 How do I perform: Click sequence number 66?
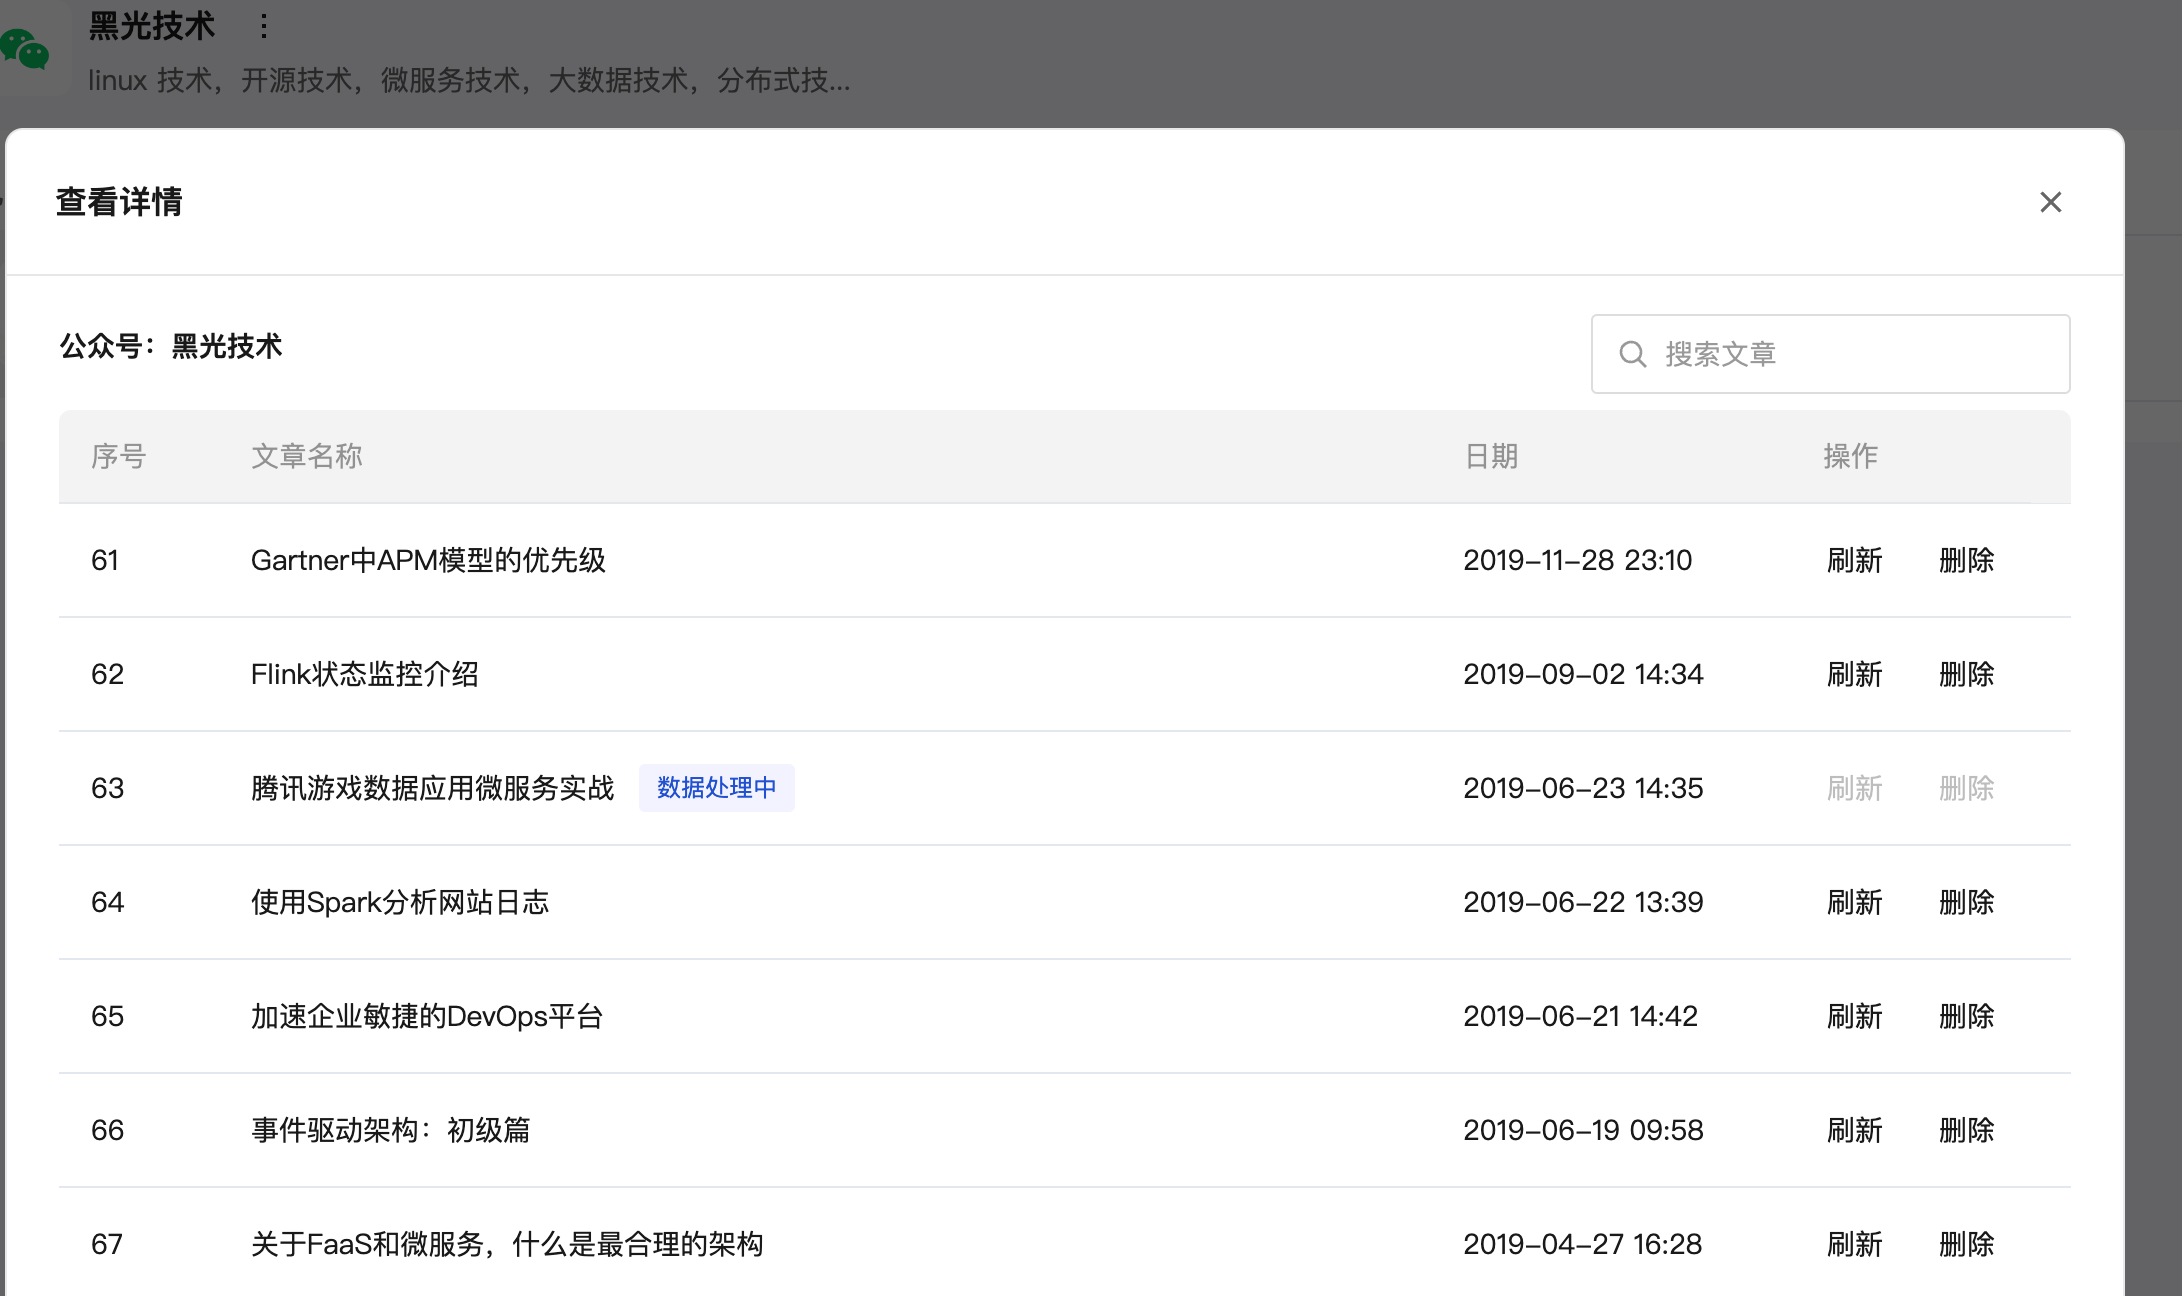pos(107,1130)
